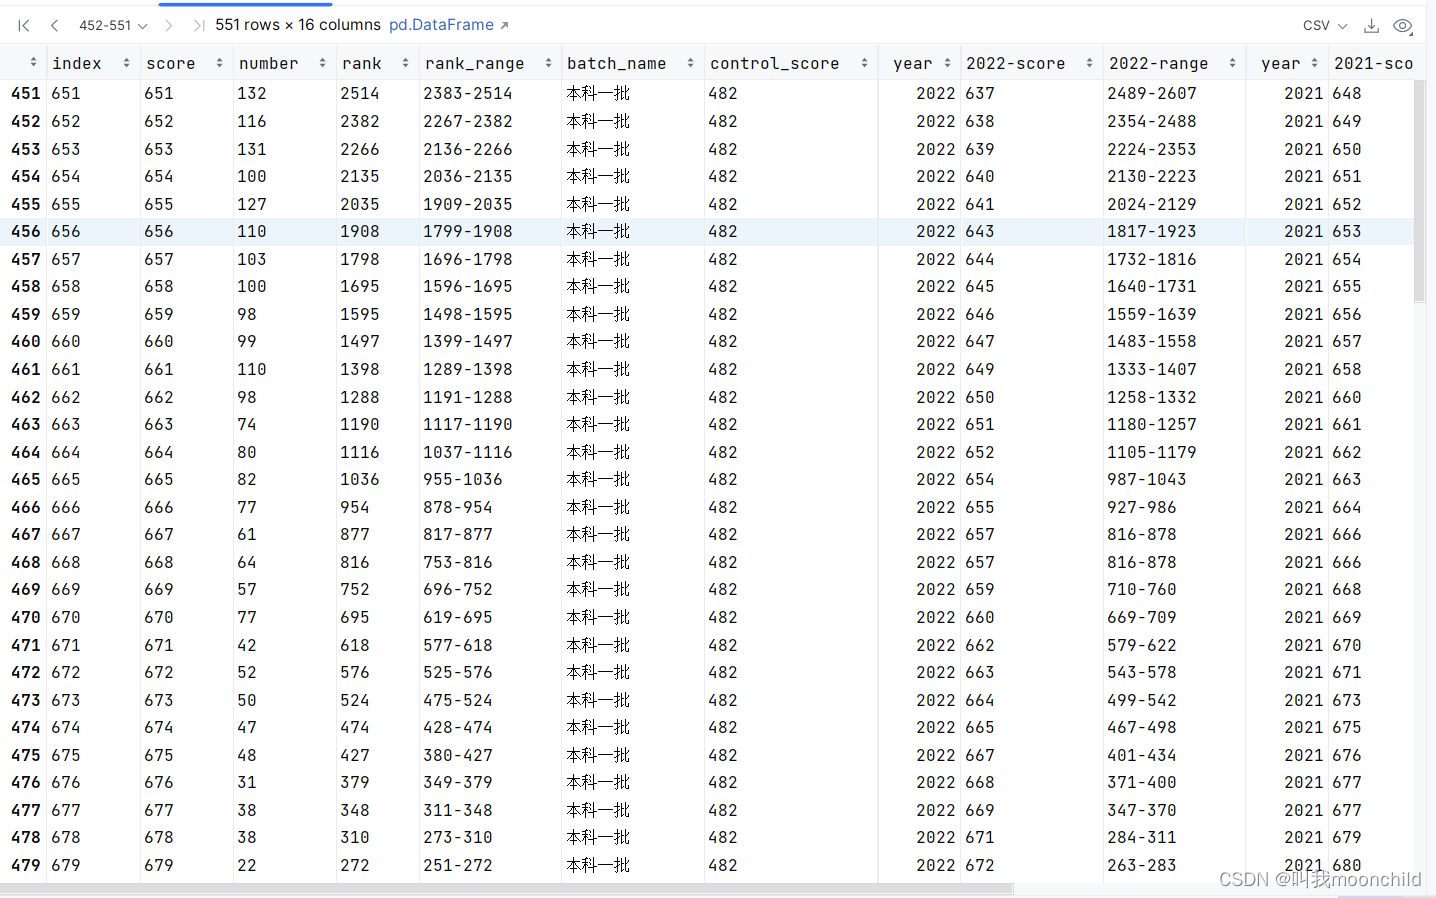Select 2022-range cell 347-370
Screen dimensions: 1436x898
(1142, 810)
